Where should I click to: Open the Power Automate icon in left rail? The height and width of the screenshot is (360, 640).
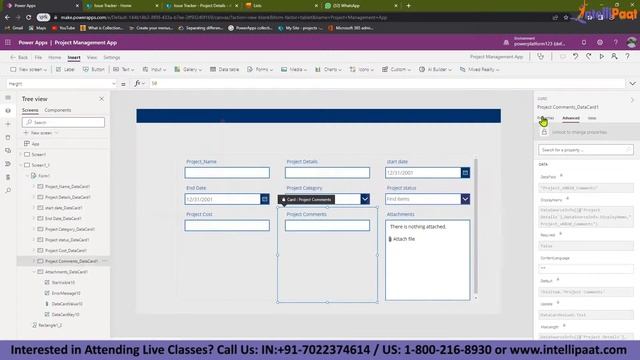8,164
